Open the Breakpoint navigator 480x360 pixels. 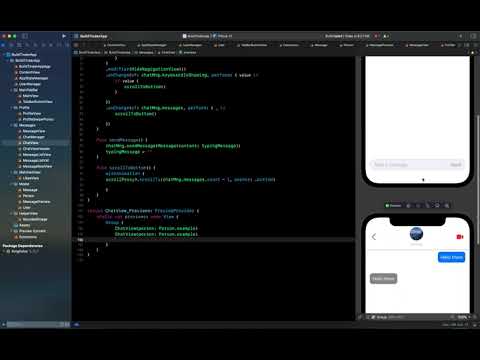(x=59, y=45)
